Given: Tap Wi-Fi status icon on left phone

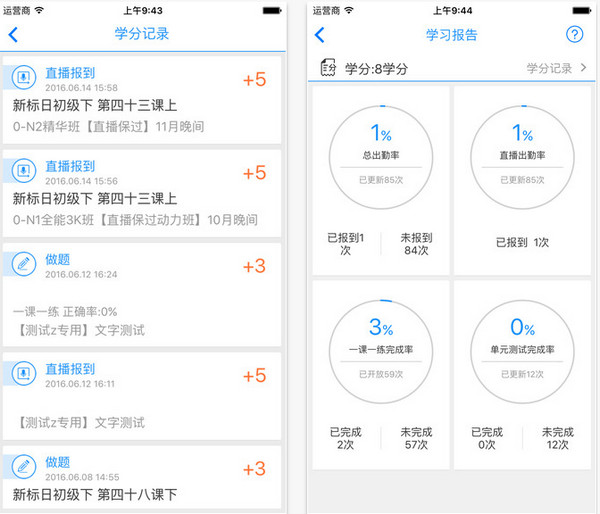Looking at the screenshot, I should pyautogui.click(x=39, y=10).
